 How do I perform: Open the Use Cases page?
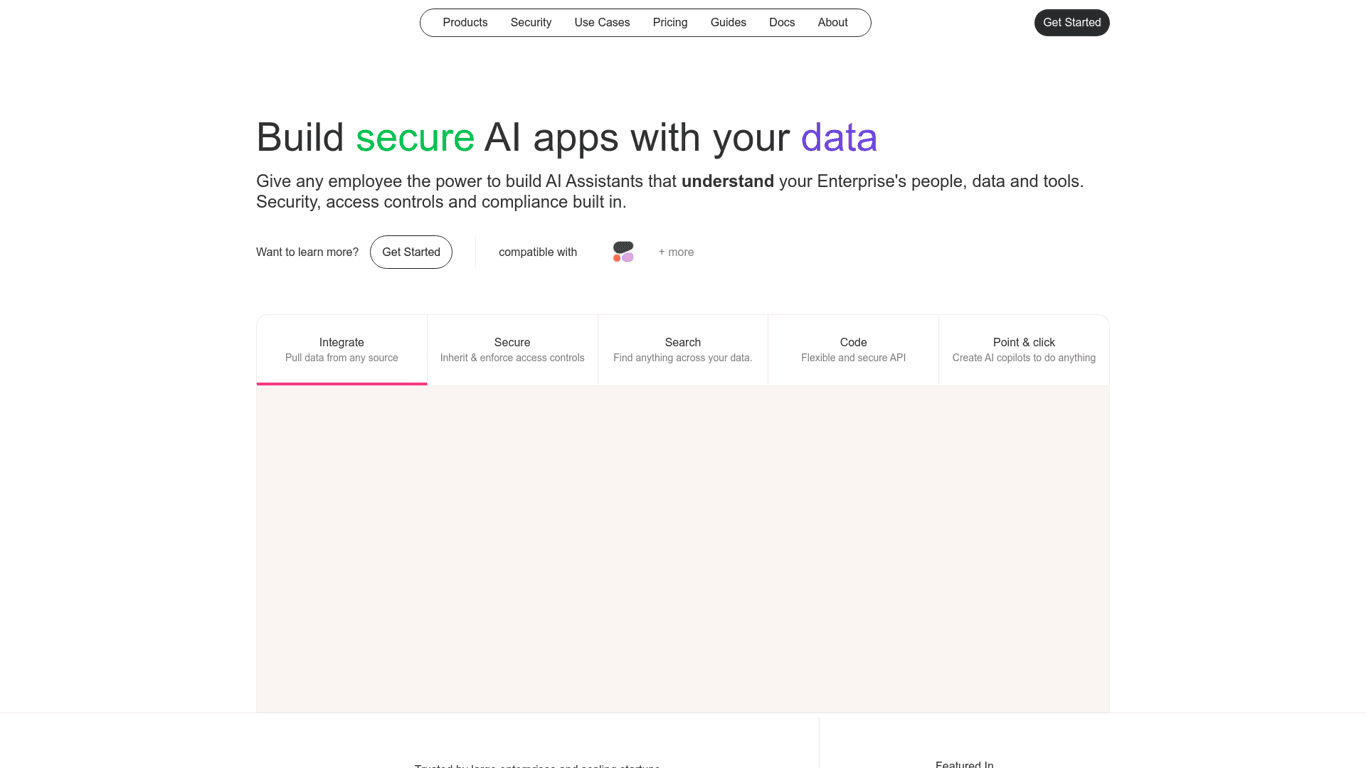[601, 22]
